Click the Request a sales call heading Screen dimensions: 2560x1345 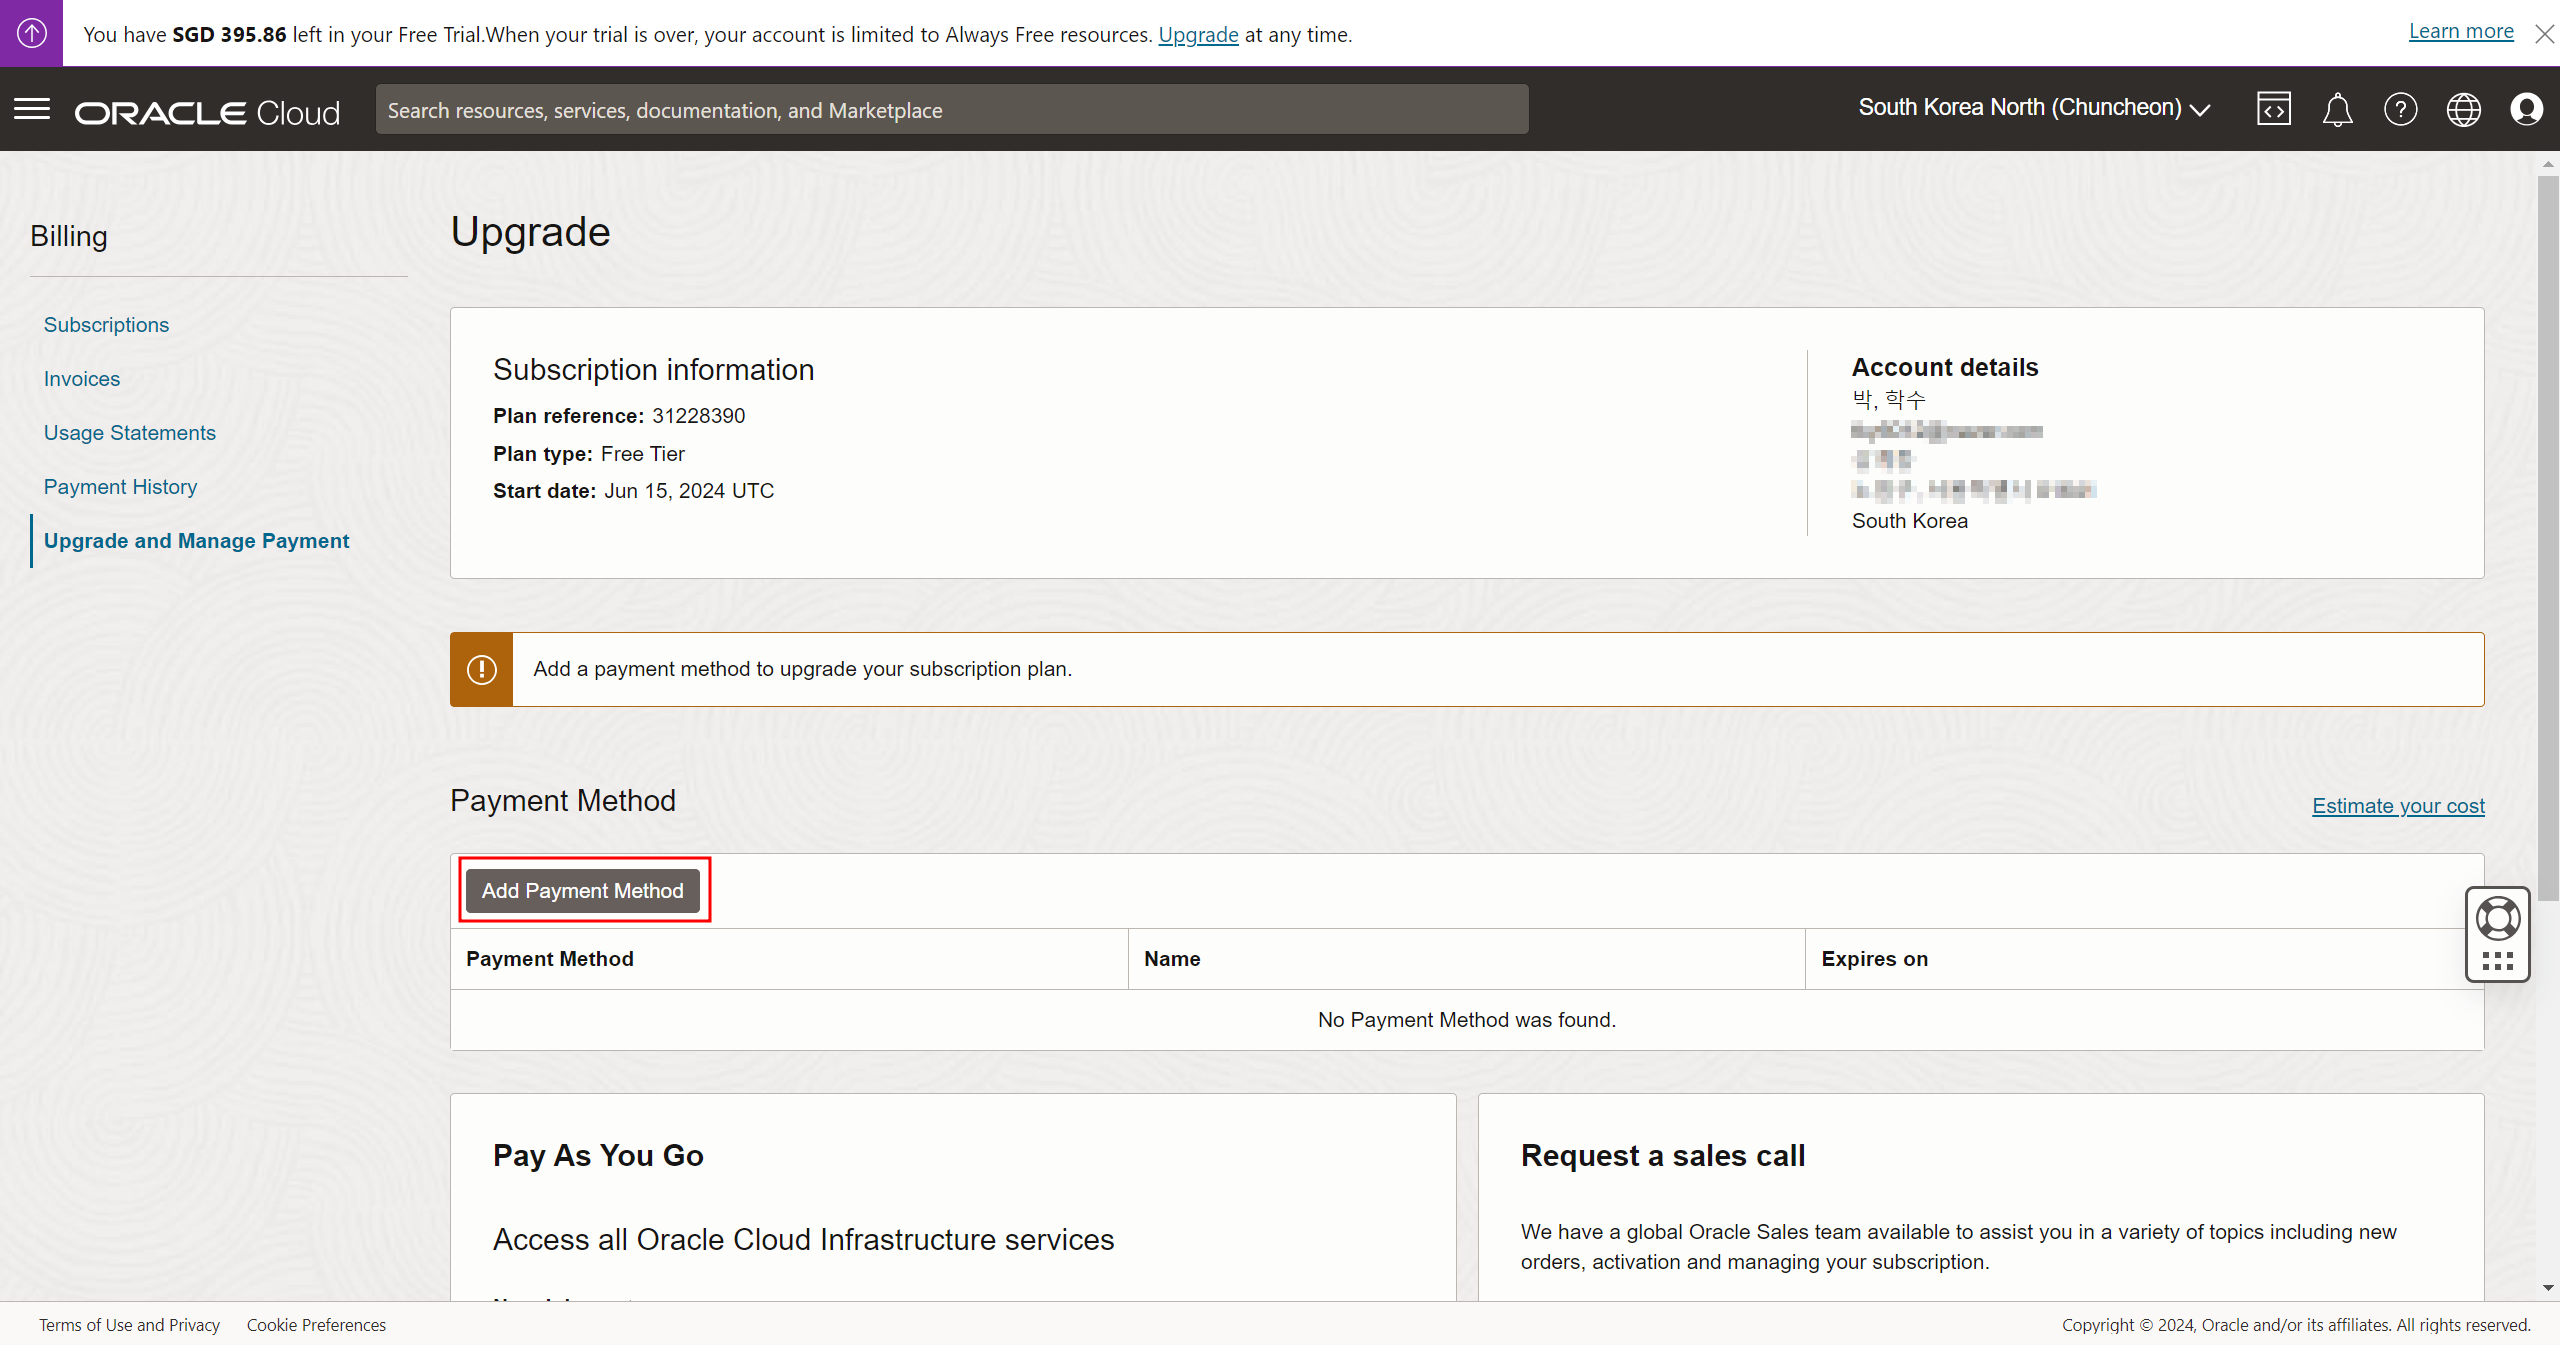[x=1663, y=1156]
